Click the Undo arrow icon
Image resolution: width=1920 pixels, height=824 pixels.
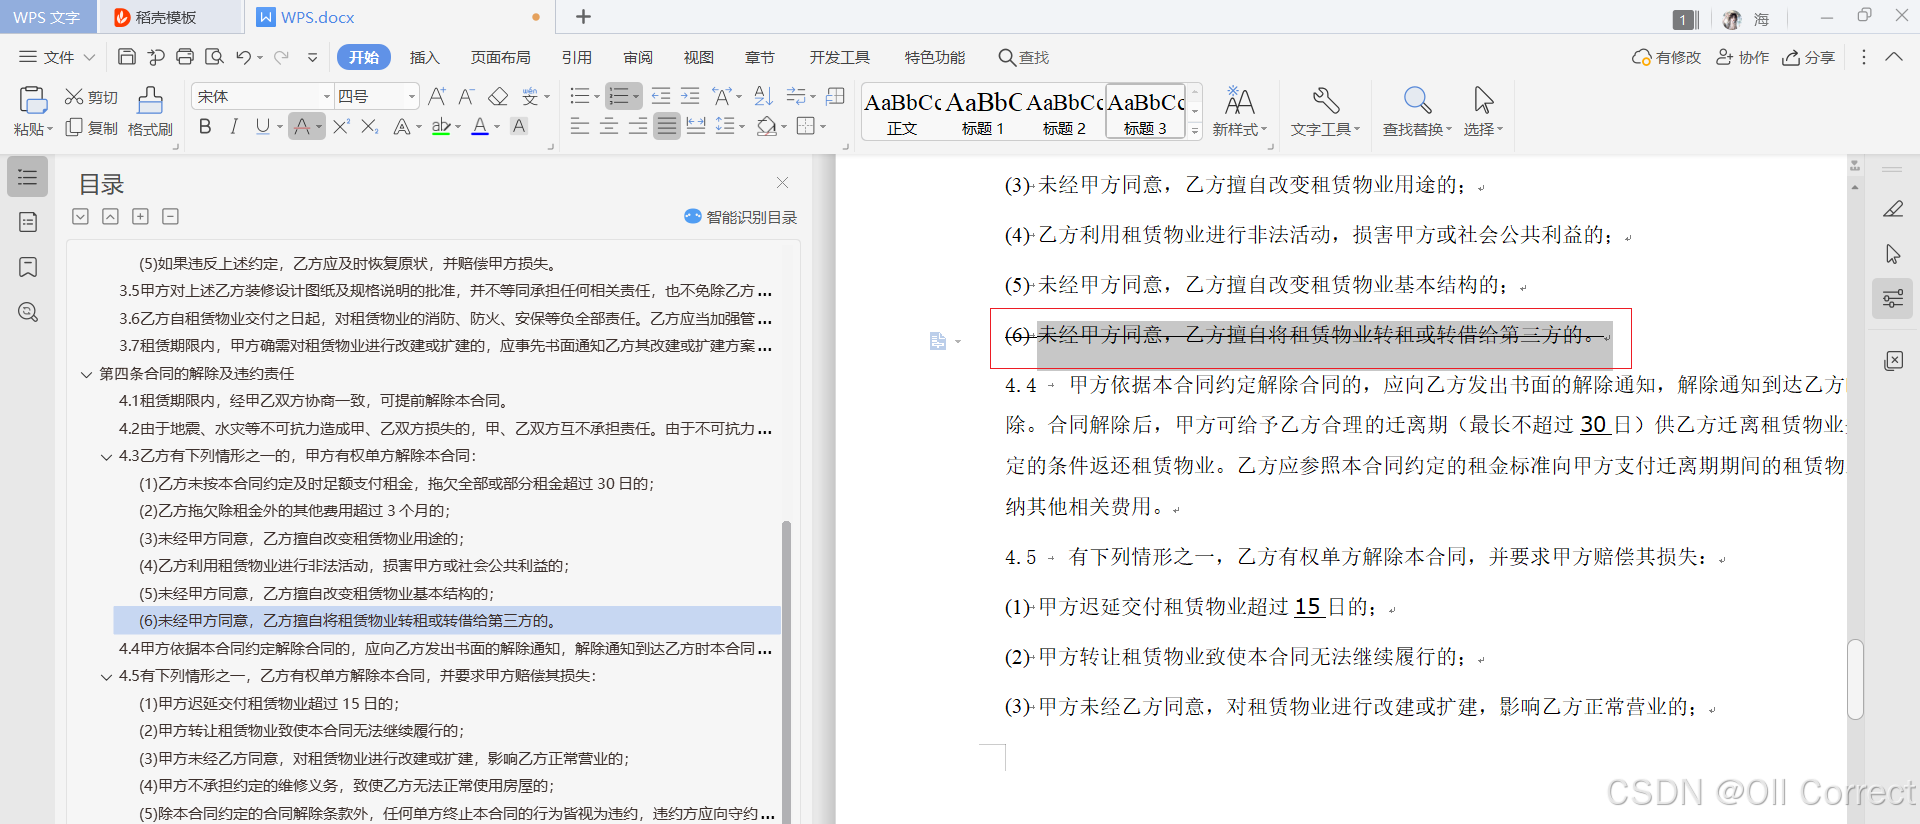point(243,57)
